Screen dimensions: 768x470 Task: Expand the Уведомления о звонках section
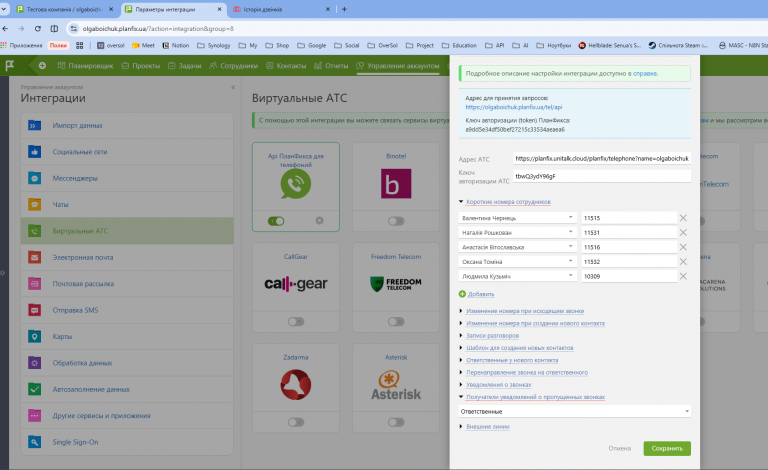coord(498,384)
